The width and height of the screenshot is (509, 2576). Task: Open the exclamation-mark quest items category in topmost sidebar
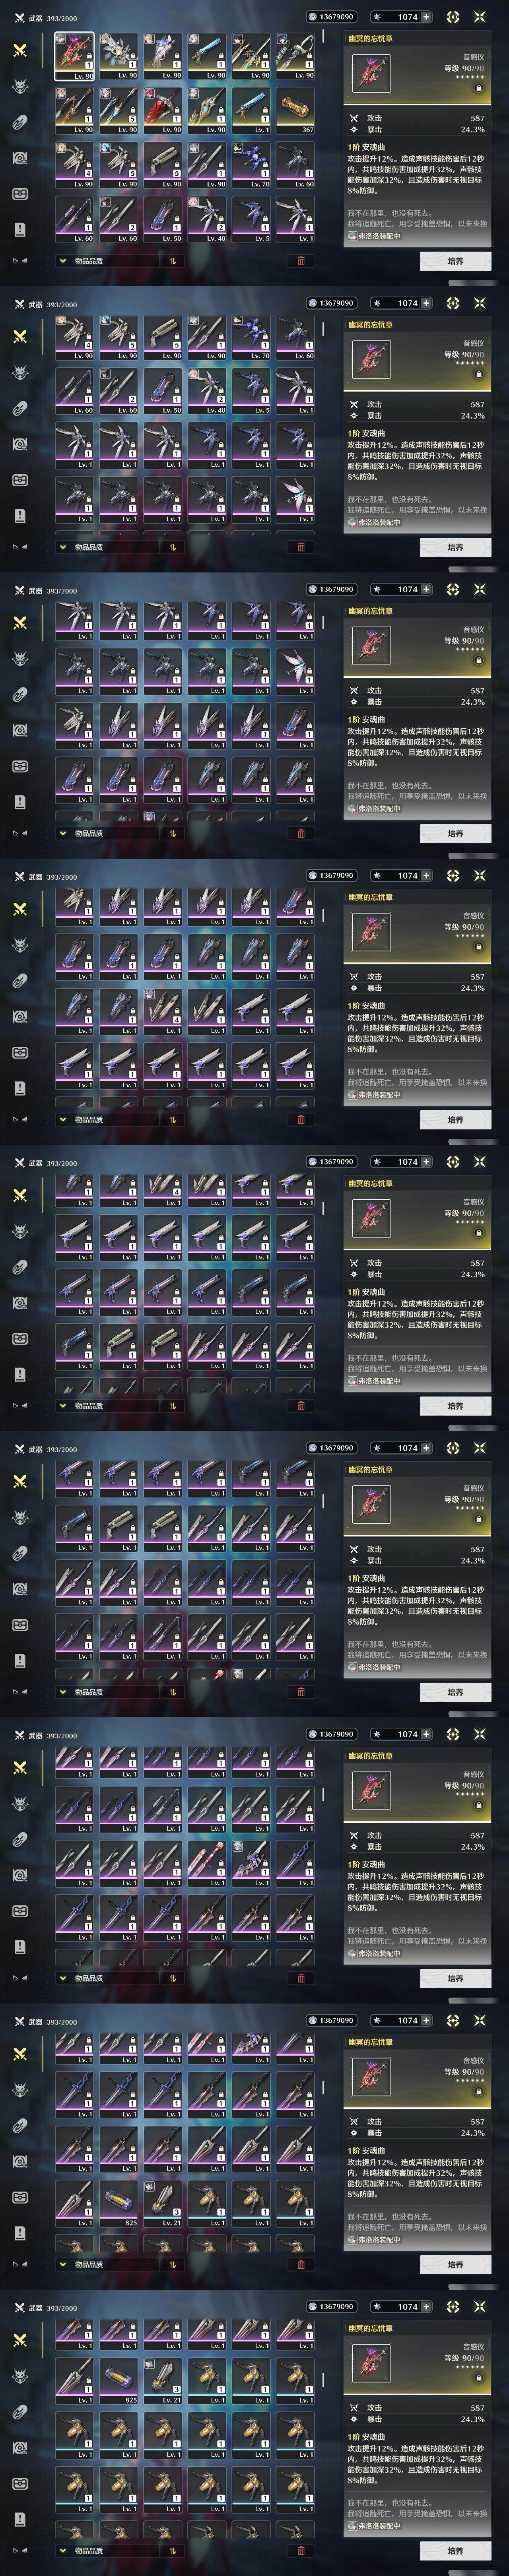click(x=19, y=229)
